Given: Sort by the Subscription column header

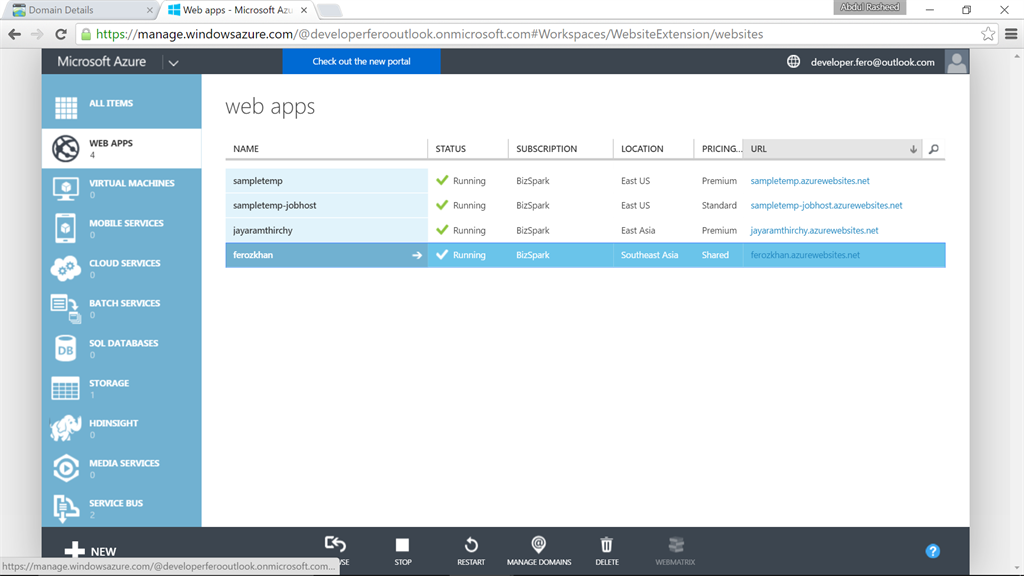Looking at the screenshot, I should [x=560, y=149].
